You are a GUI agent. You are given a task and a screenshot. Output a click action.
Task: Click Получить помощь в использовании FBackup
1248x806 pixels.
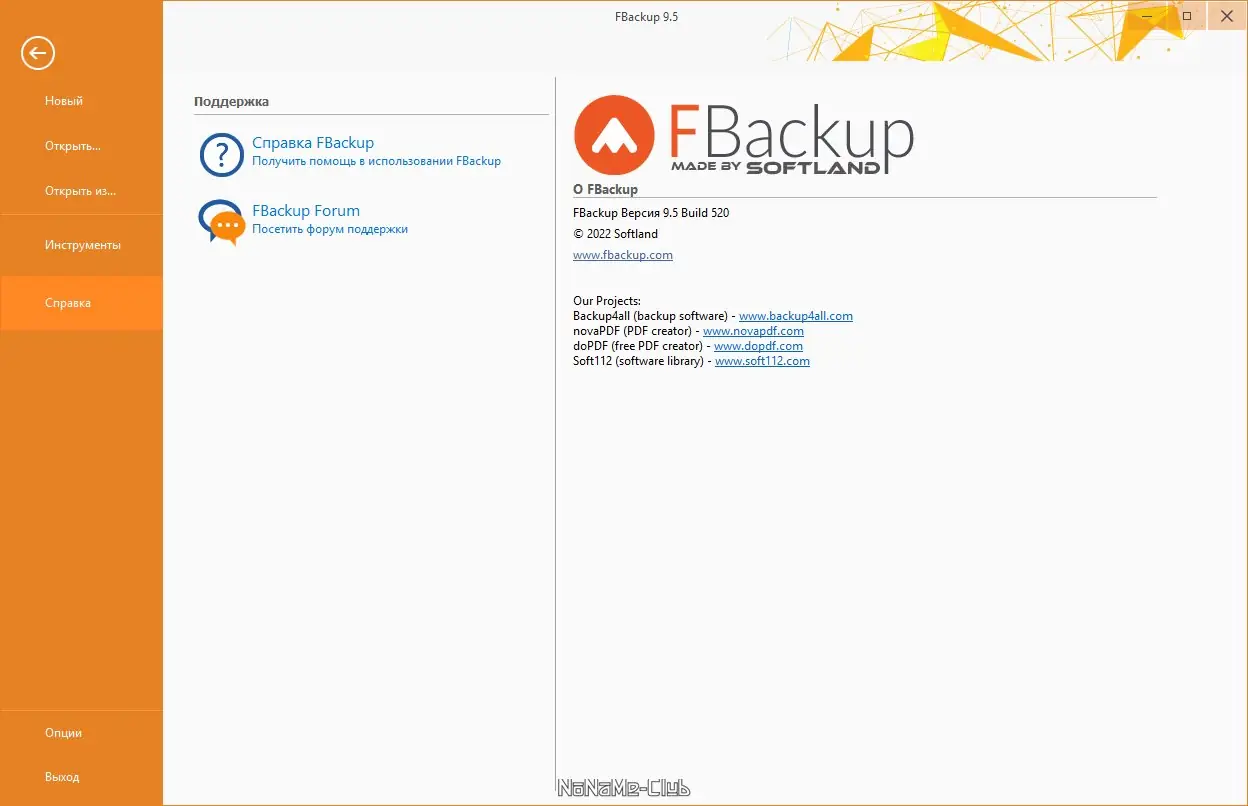click(x=376, y=161)
